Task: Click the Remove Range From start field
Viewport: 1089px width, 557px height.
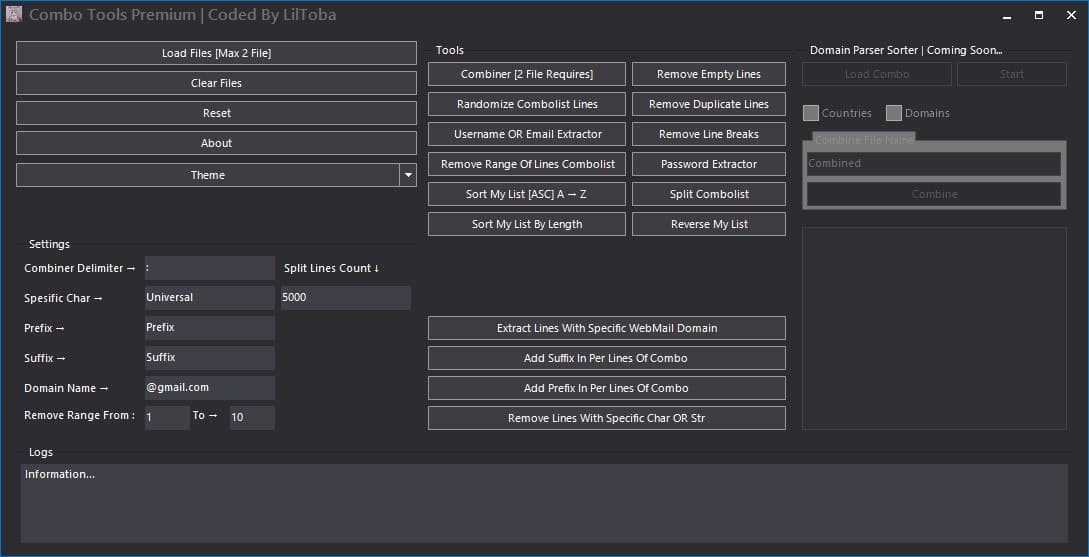Action: pyautogui.click(x=166, y=418)
